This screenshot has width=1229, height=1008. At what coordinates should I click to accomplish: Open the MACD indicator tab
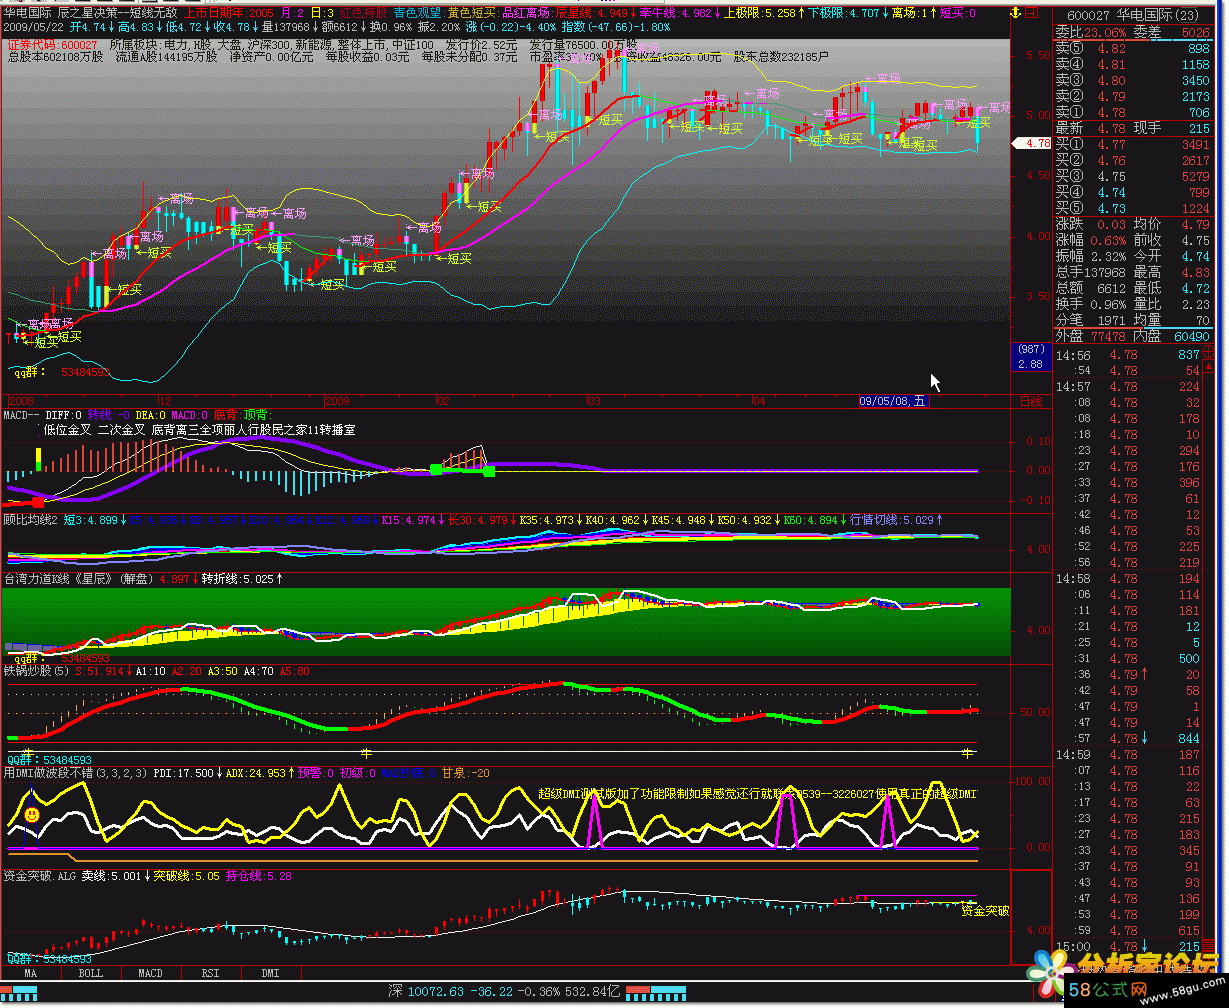click(x=150, y=972)
